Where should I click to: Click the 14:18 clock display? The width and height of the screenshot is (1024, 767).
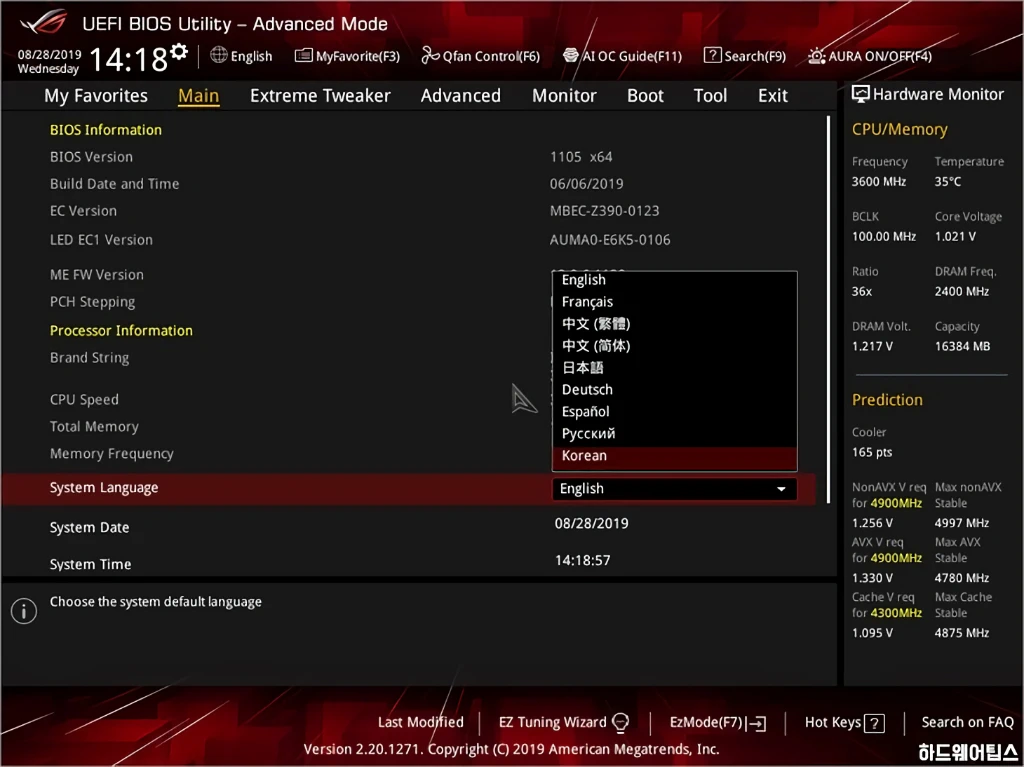click(x=129, y=59)
